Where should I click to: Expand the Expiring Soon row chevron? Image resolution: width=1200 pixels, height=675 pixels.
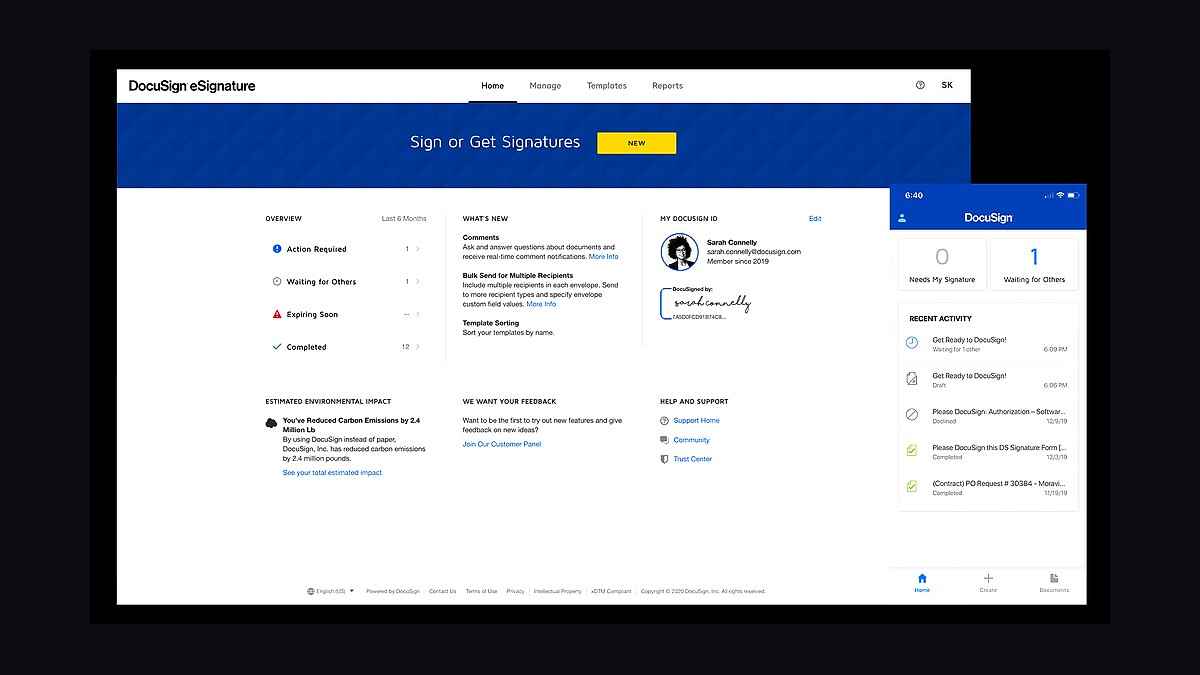click(x=418, y=314)
